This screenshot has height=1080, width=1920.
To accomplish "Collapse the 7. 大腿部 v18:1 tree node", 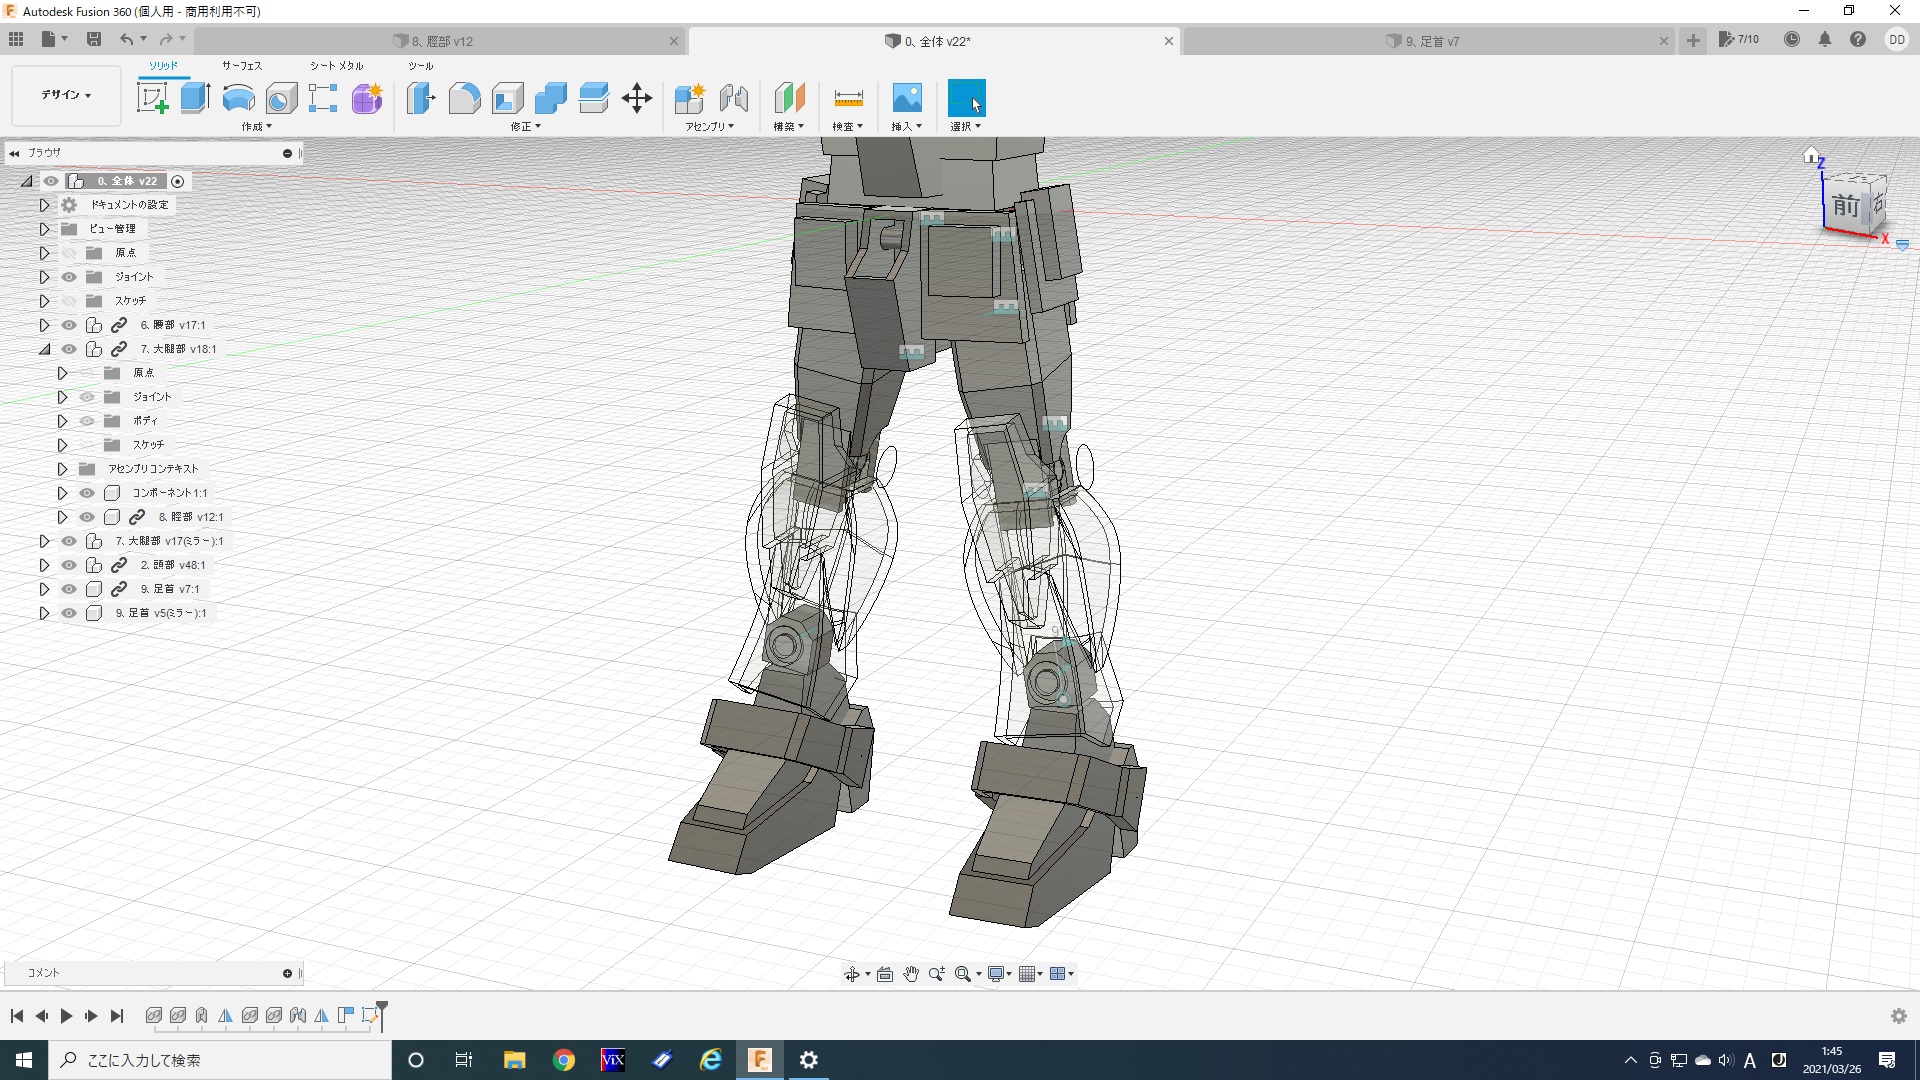I will (44, 349).
